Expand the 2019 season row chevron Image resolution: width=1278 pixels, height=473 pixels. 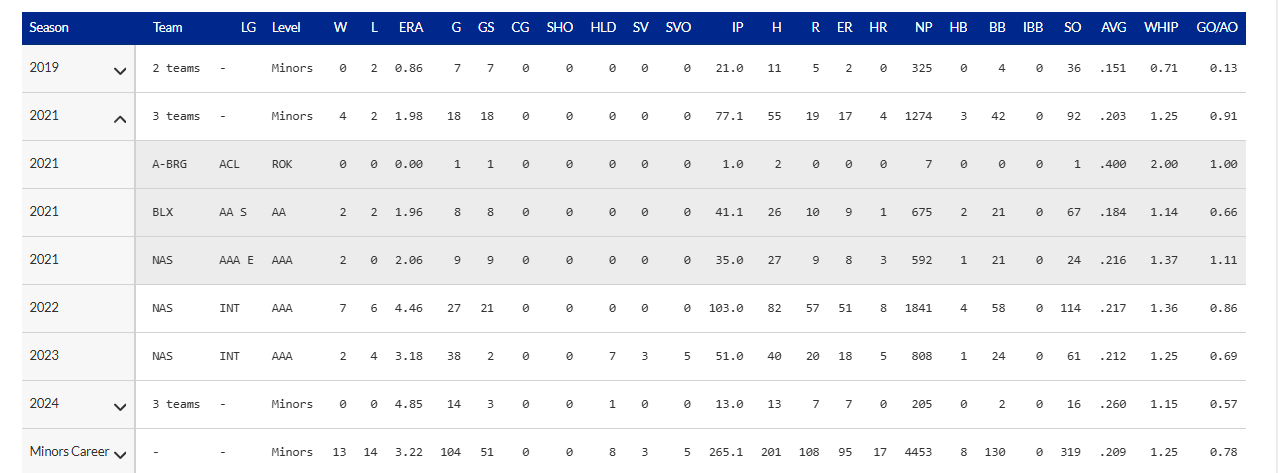click(120, 71)
